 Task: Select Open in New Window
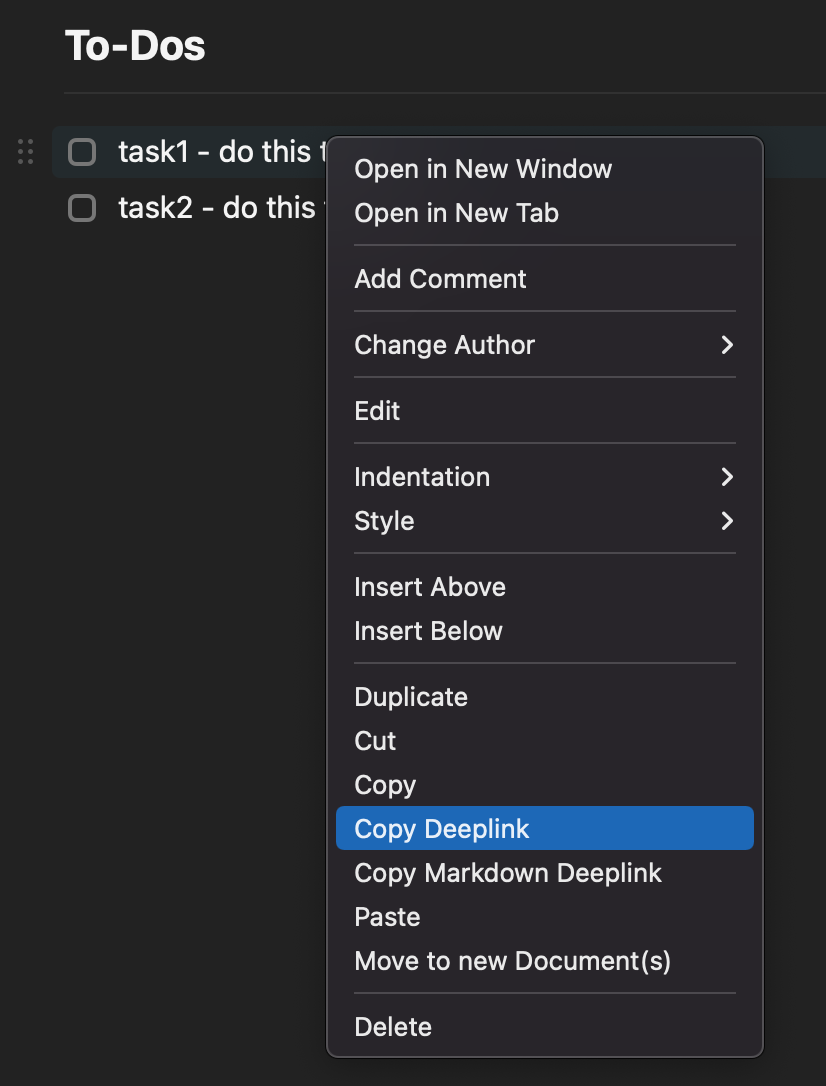(484, 169)
